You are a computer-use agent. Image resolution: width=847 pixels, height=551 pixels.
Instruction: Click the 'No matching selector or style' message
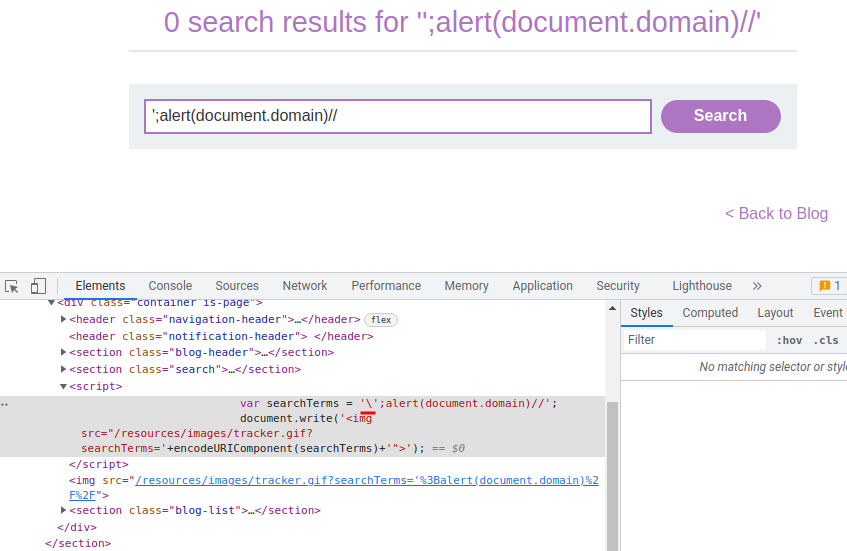coord(773,367)
